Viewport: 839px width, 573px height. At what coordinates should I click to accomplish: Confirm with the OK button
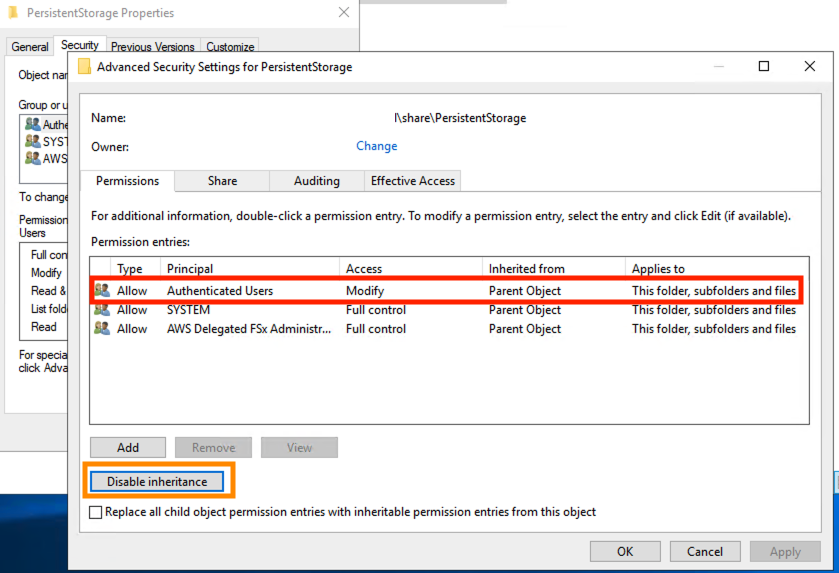[625, 552]
